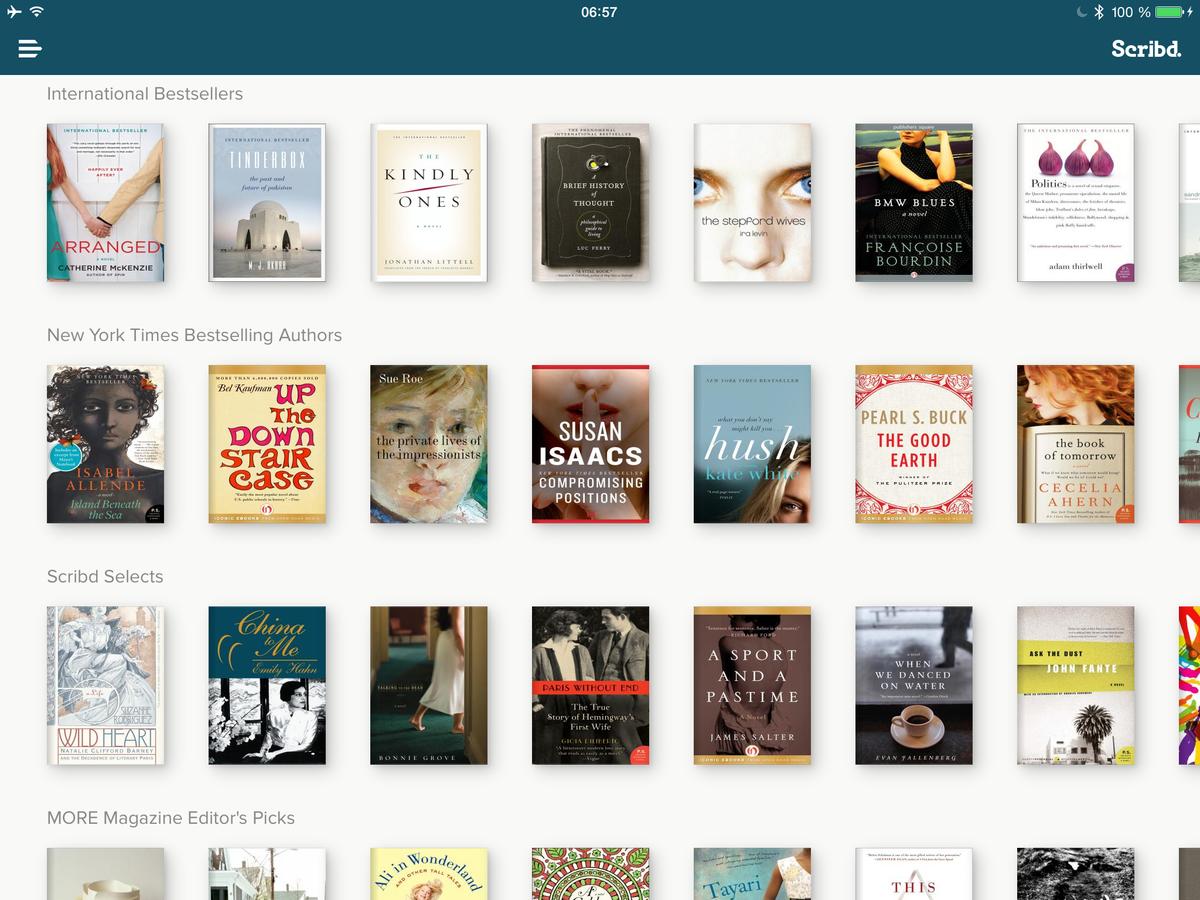Open MORE Magazine Editor's Picks heading
1200x900 pixels.
(171, 818)
